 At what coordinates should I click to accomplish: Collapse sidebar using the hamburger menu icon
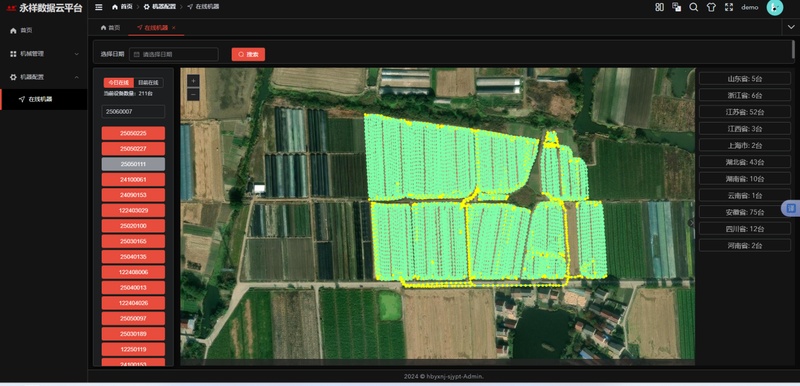[99, 7]
